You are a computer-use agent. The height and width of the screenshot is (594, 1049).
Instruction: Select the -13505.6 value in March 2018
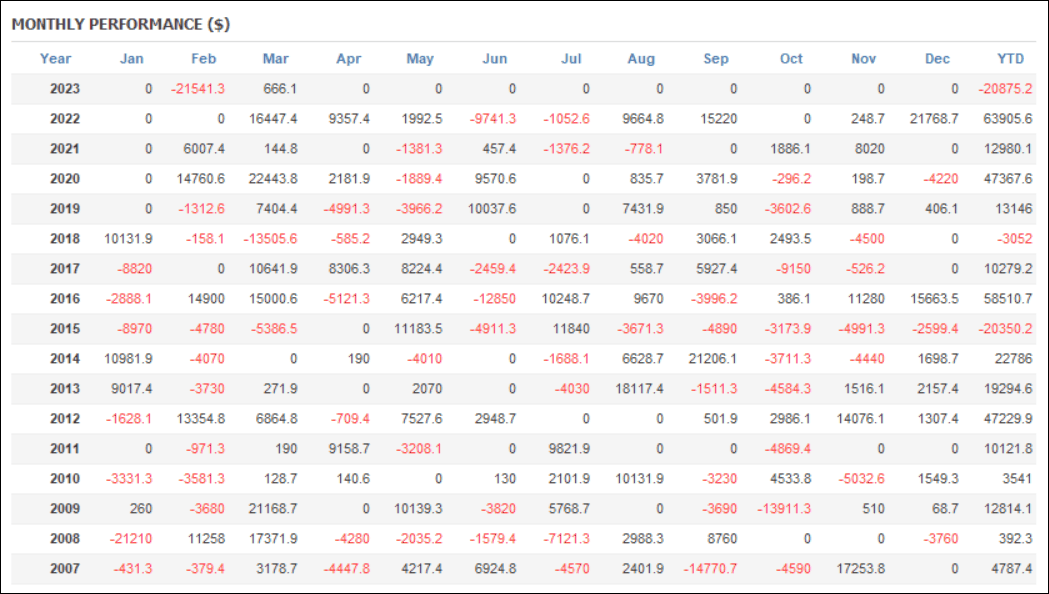click(268, 239)
